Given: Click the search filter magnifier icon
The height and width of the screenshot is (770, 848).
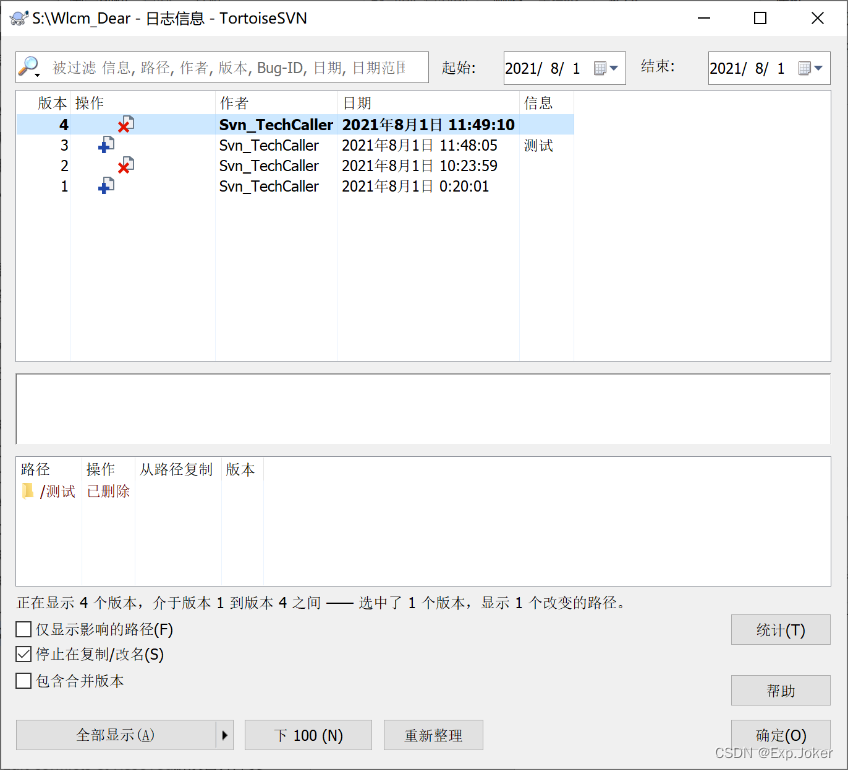Looking at the screenshot, I should click(29, 67).
